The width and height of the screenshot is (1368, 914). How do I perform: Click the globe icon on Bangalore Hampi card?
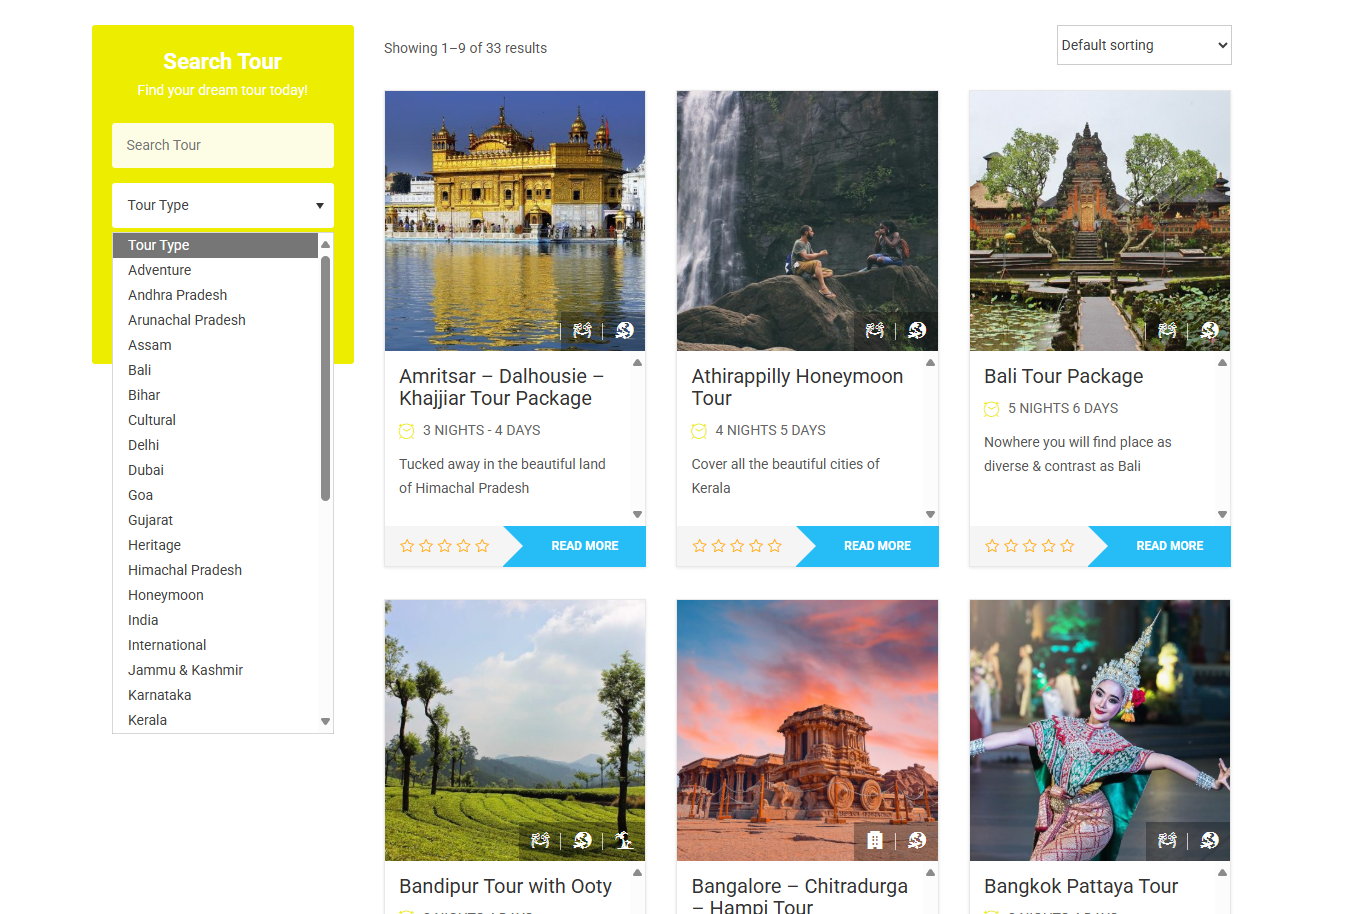pos(917,840)
